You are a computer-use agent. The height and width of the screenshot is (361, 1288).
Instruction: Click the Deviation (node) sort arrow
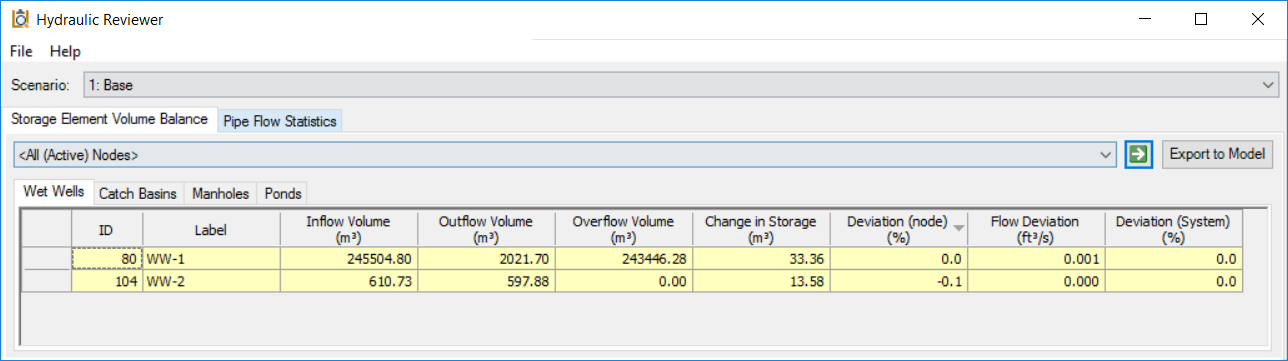click(x=959, y=228)
